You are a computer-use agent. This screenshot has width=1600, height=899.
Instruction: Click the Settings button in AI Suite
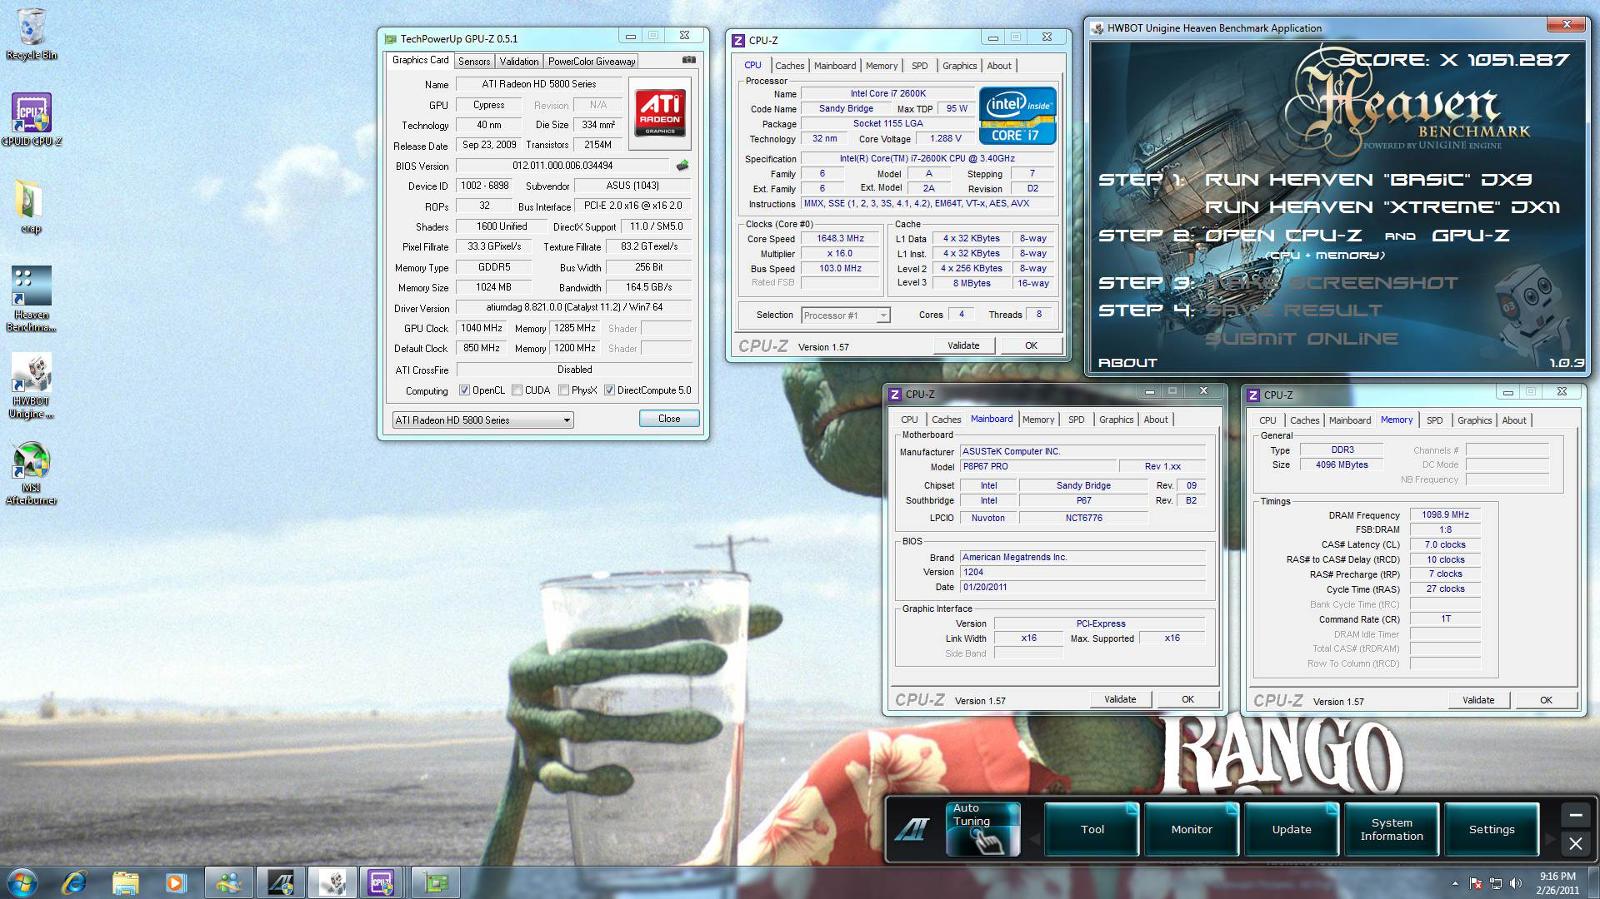(x=1492, y=829)
